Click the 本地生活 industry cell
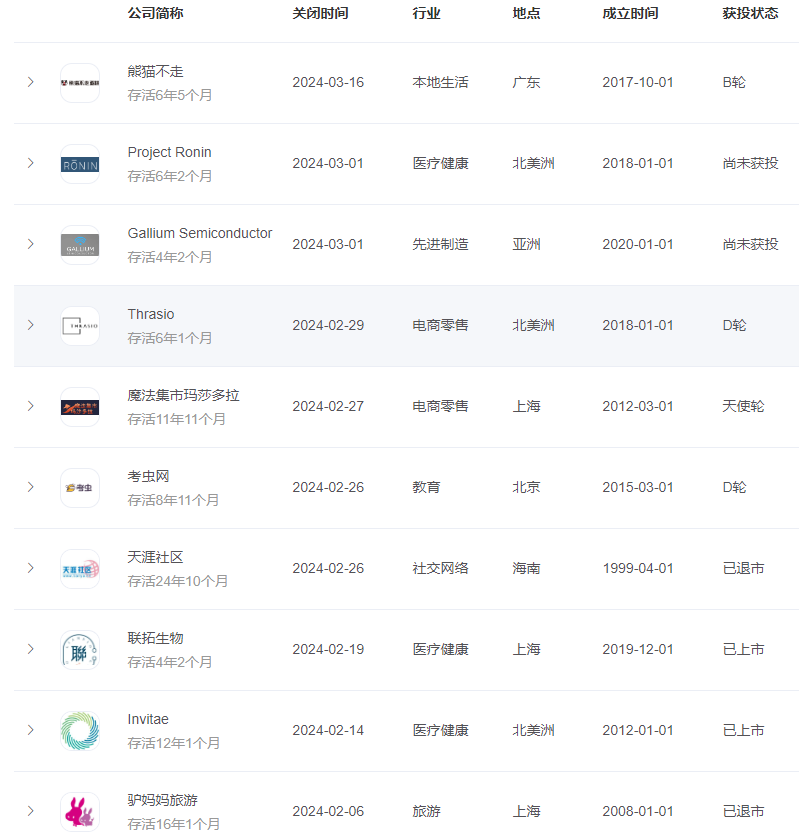799x840 pixels. (x=440, y=82)
